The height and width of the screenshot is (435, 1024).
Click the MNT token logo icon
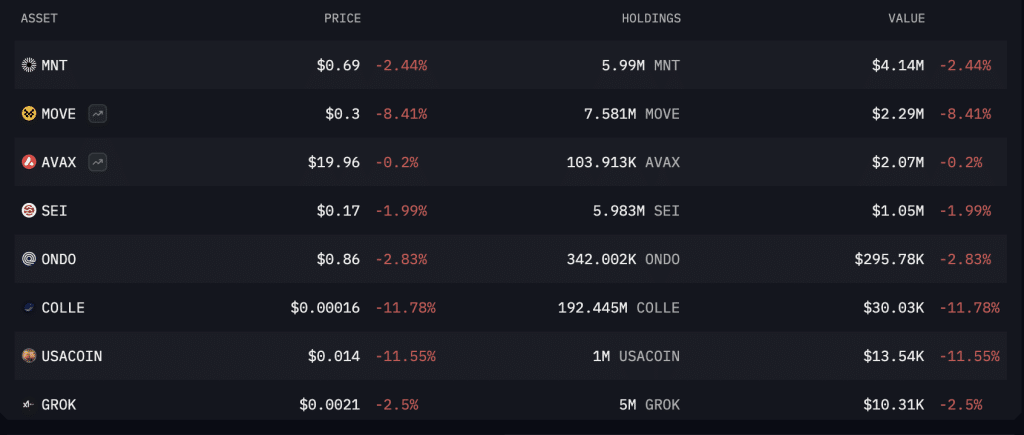[x=29, y=65]
